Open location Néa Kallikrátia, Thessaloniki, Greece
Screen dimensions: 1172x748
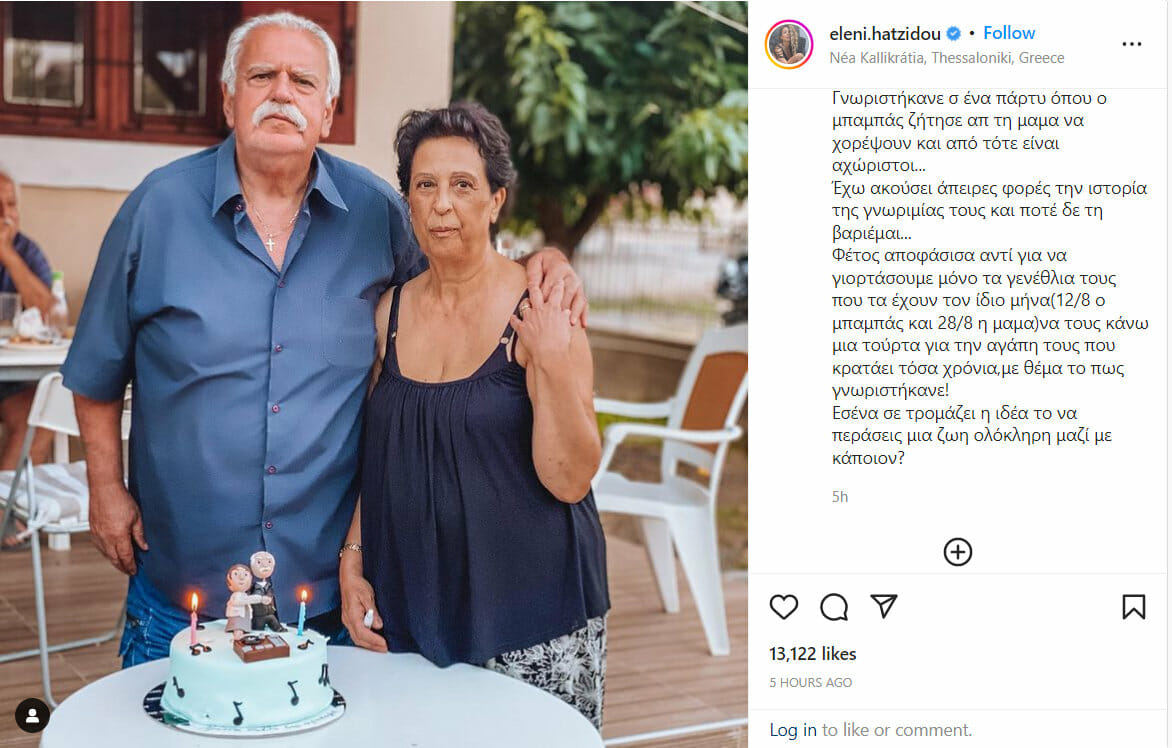click(946, 58)
